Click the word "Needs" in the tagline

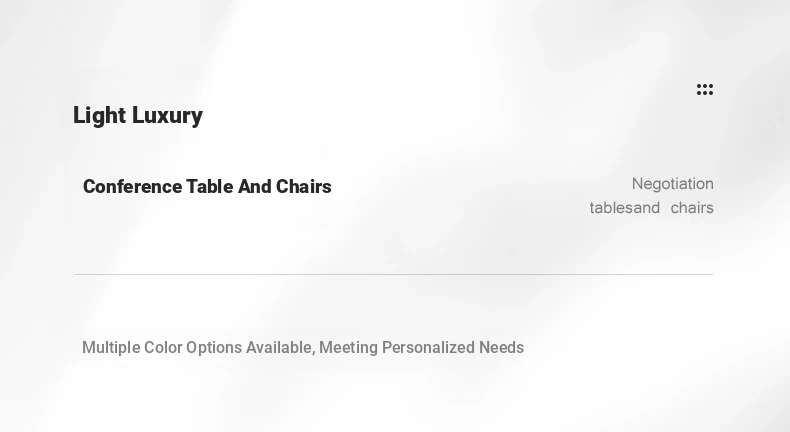[x=501, y=348]
